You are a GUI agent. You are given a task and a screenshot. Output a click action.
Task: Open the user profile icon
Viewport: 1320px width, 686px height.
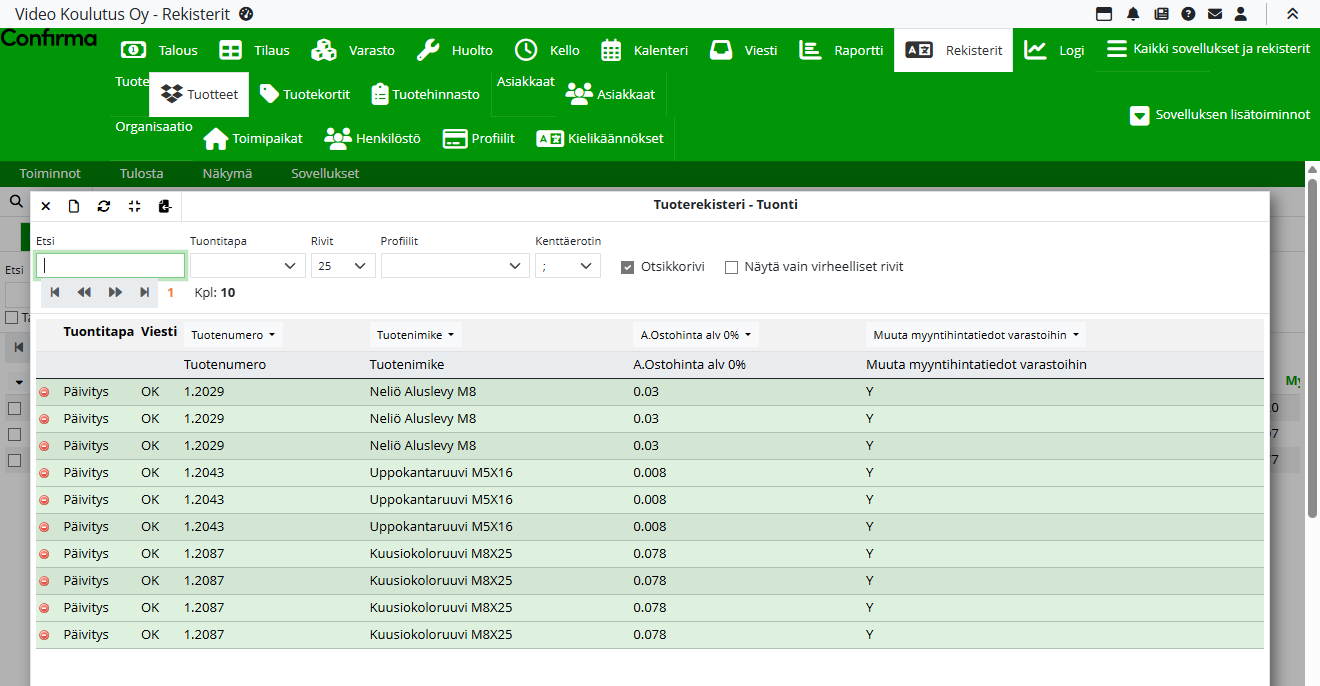coord(1241,14)
